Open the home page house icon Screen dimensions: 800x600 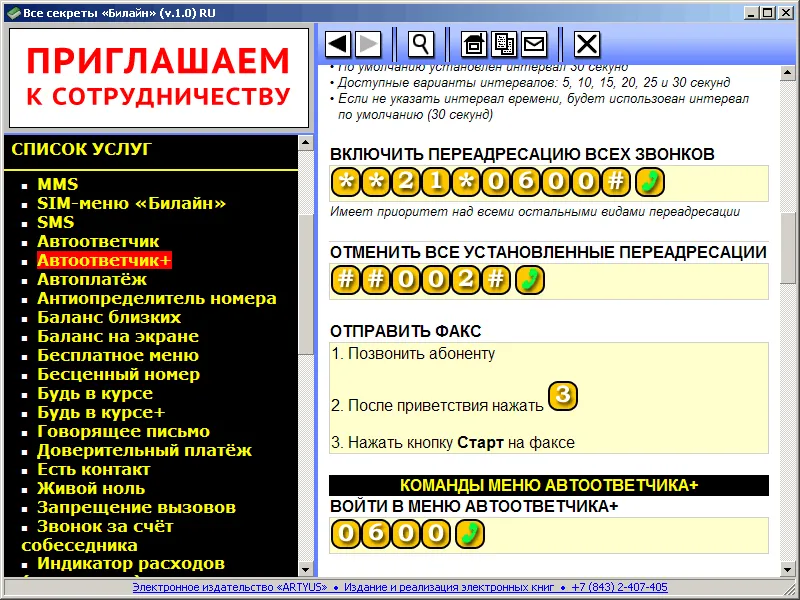pyautogui.click(x=474, y=44)
